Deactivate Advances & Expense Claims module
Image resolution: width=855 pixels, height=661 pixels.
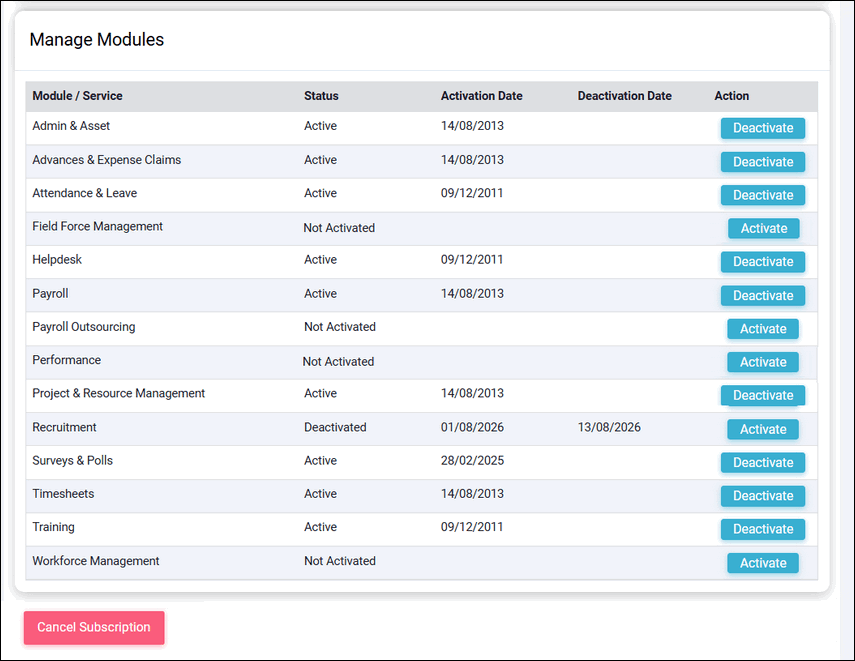tap(762, 162)
